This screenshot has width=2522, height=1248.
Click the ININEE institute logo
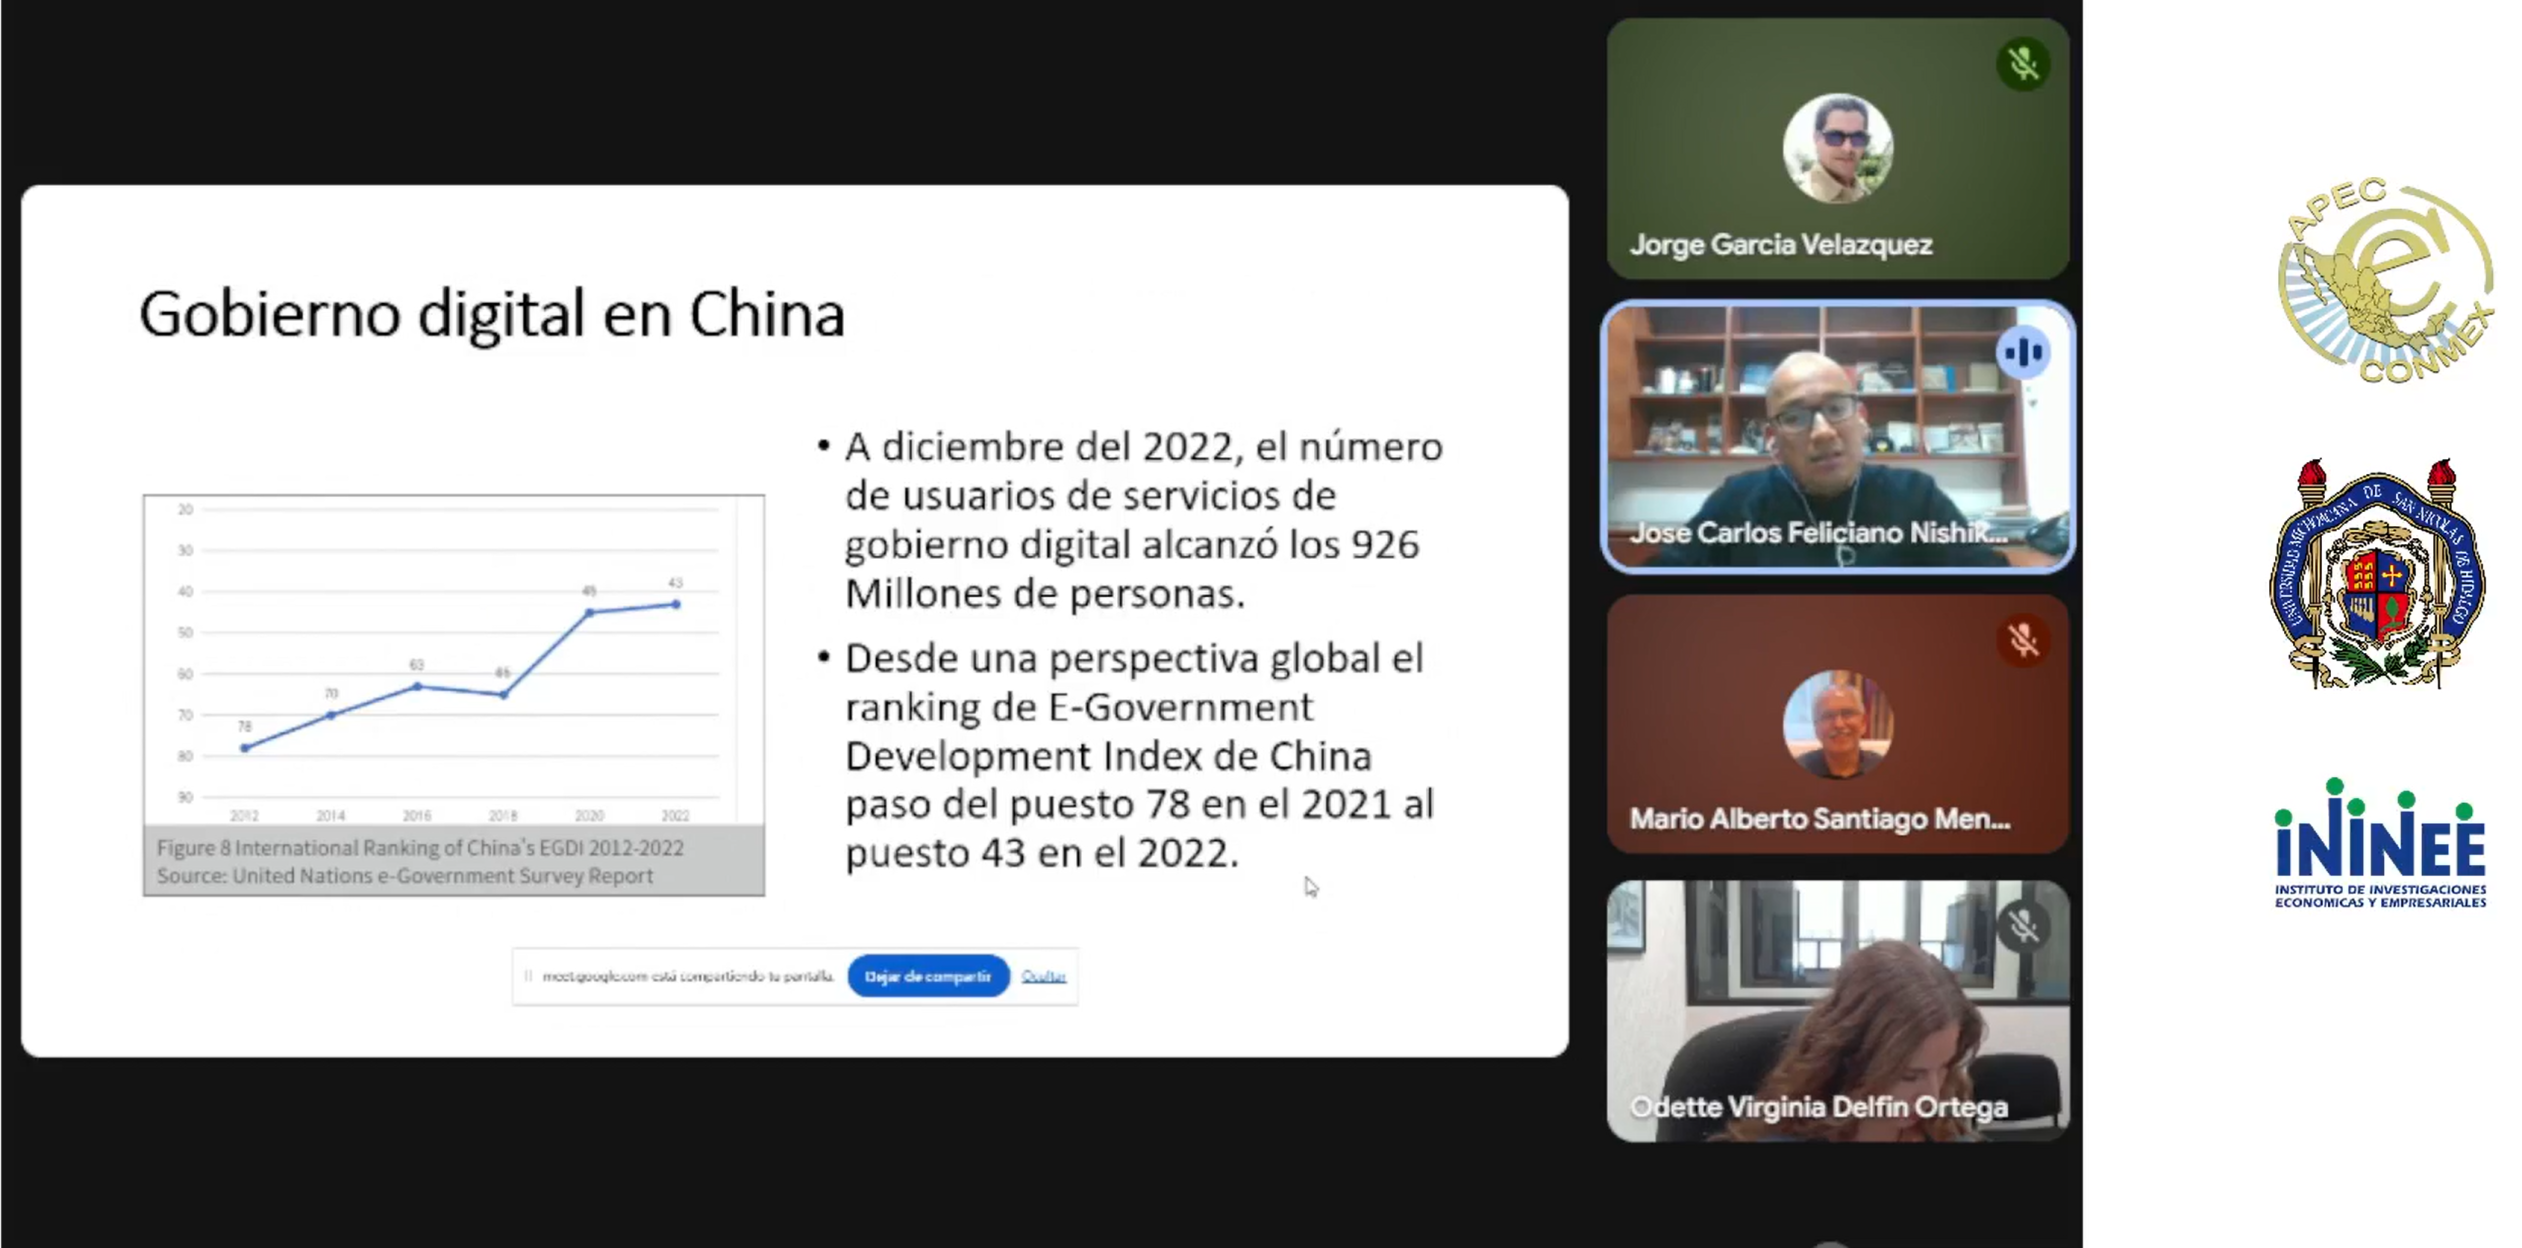(x=2379, y=845)
